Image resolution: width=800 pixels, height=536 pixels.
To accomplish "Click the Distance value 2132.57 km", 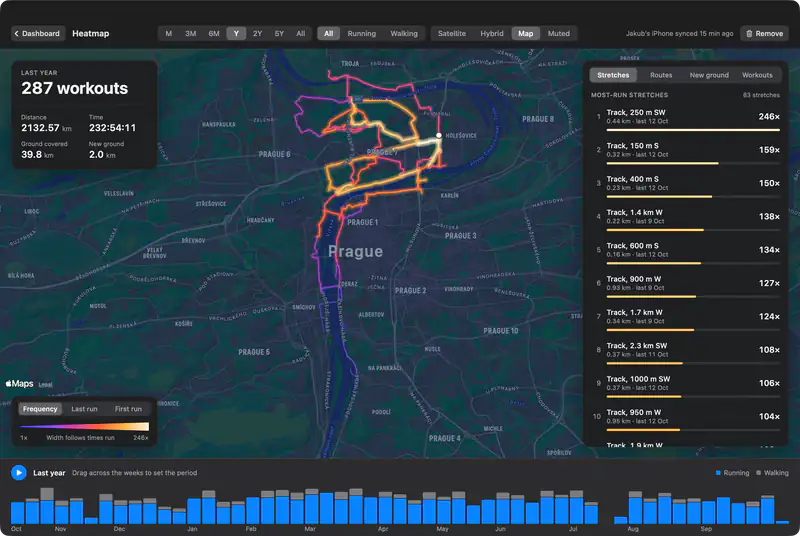I will 46,128.
